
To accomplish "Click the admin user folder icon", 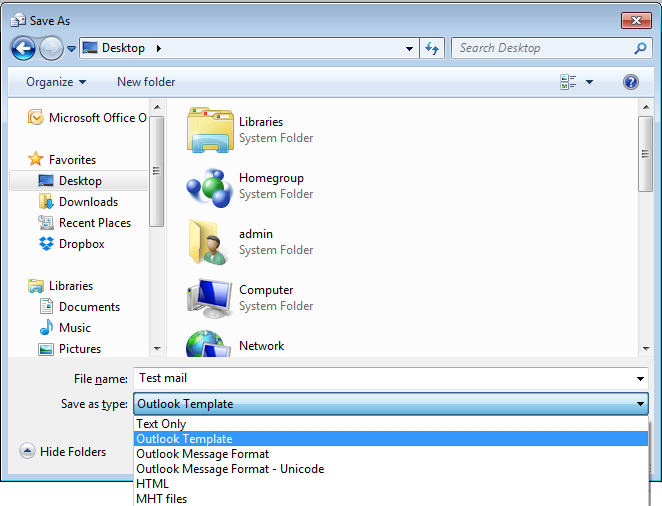I will click(x=209, y=242).
